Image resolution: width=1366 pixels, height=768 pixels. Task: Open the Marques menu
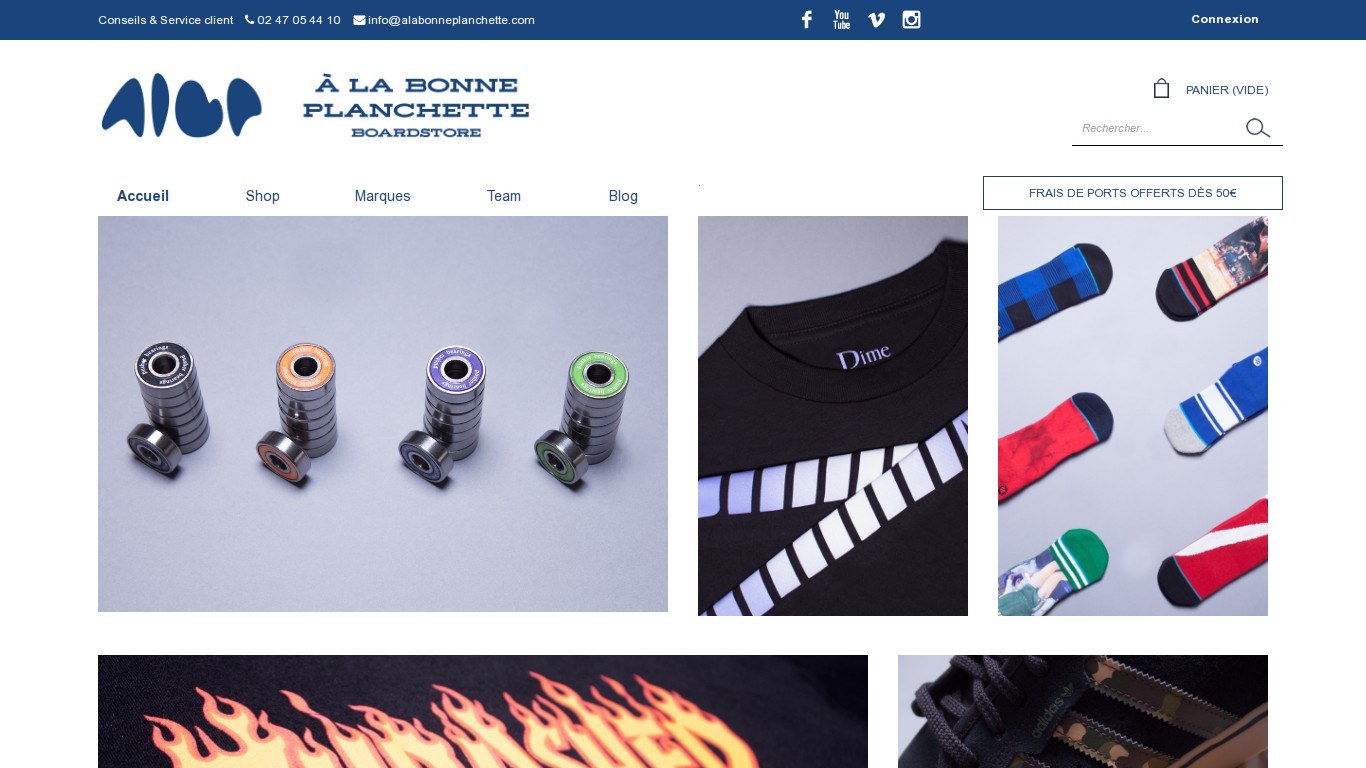(383, 196)
